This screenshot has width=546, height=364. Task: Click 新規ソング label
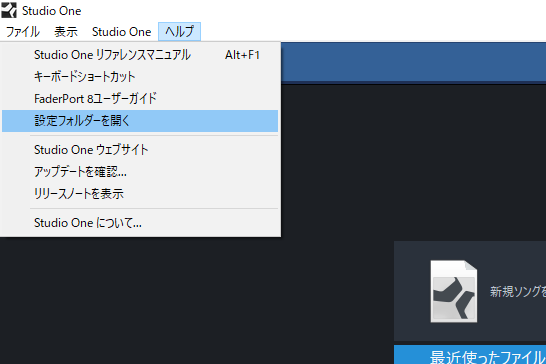click(x=518, y=291)
